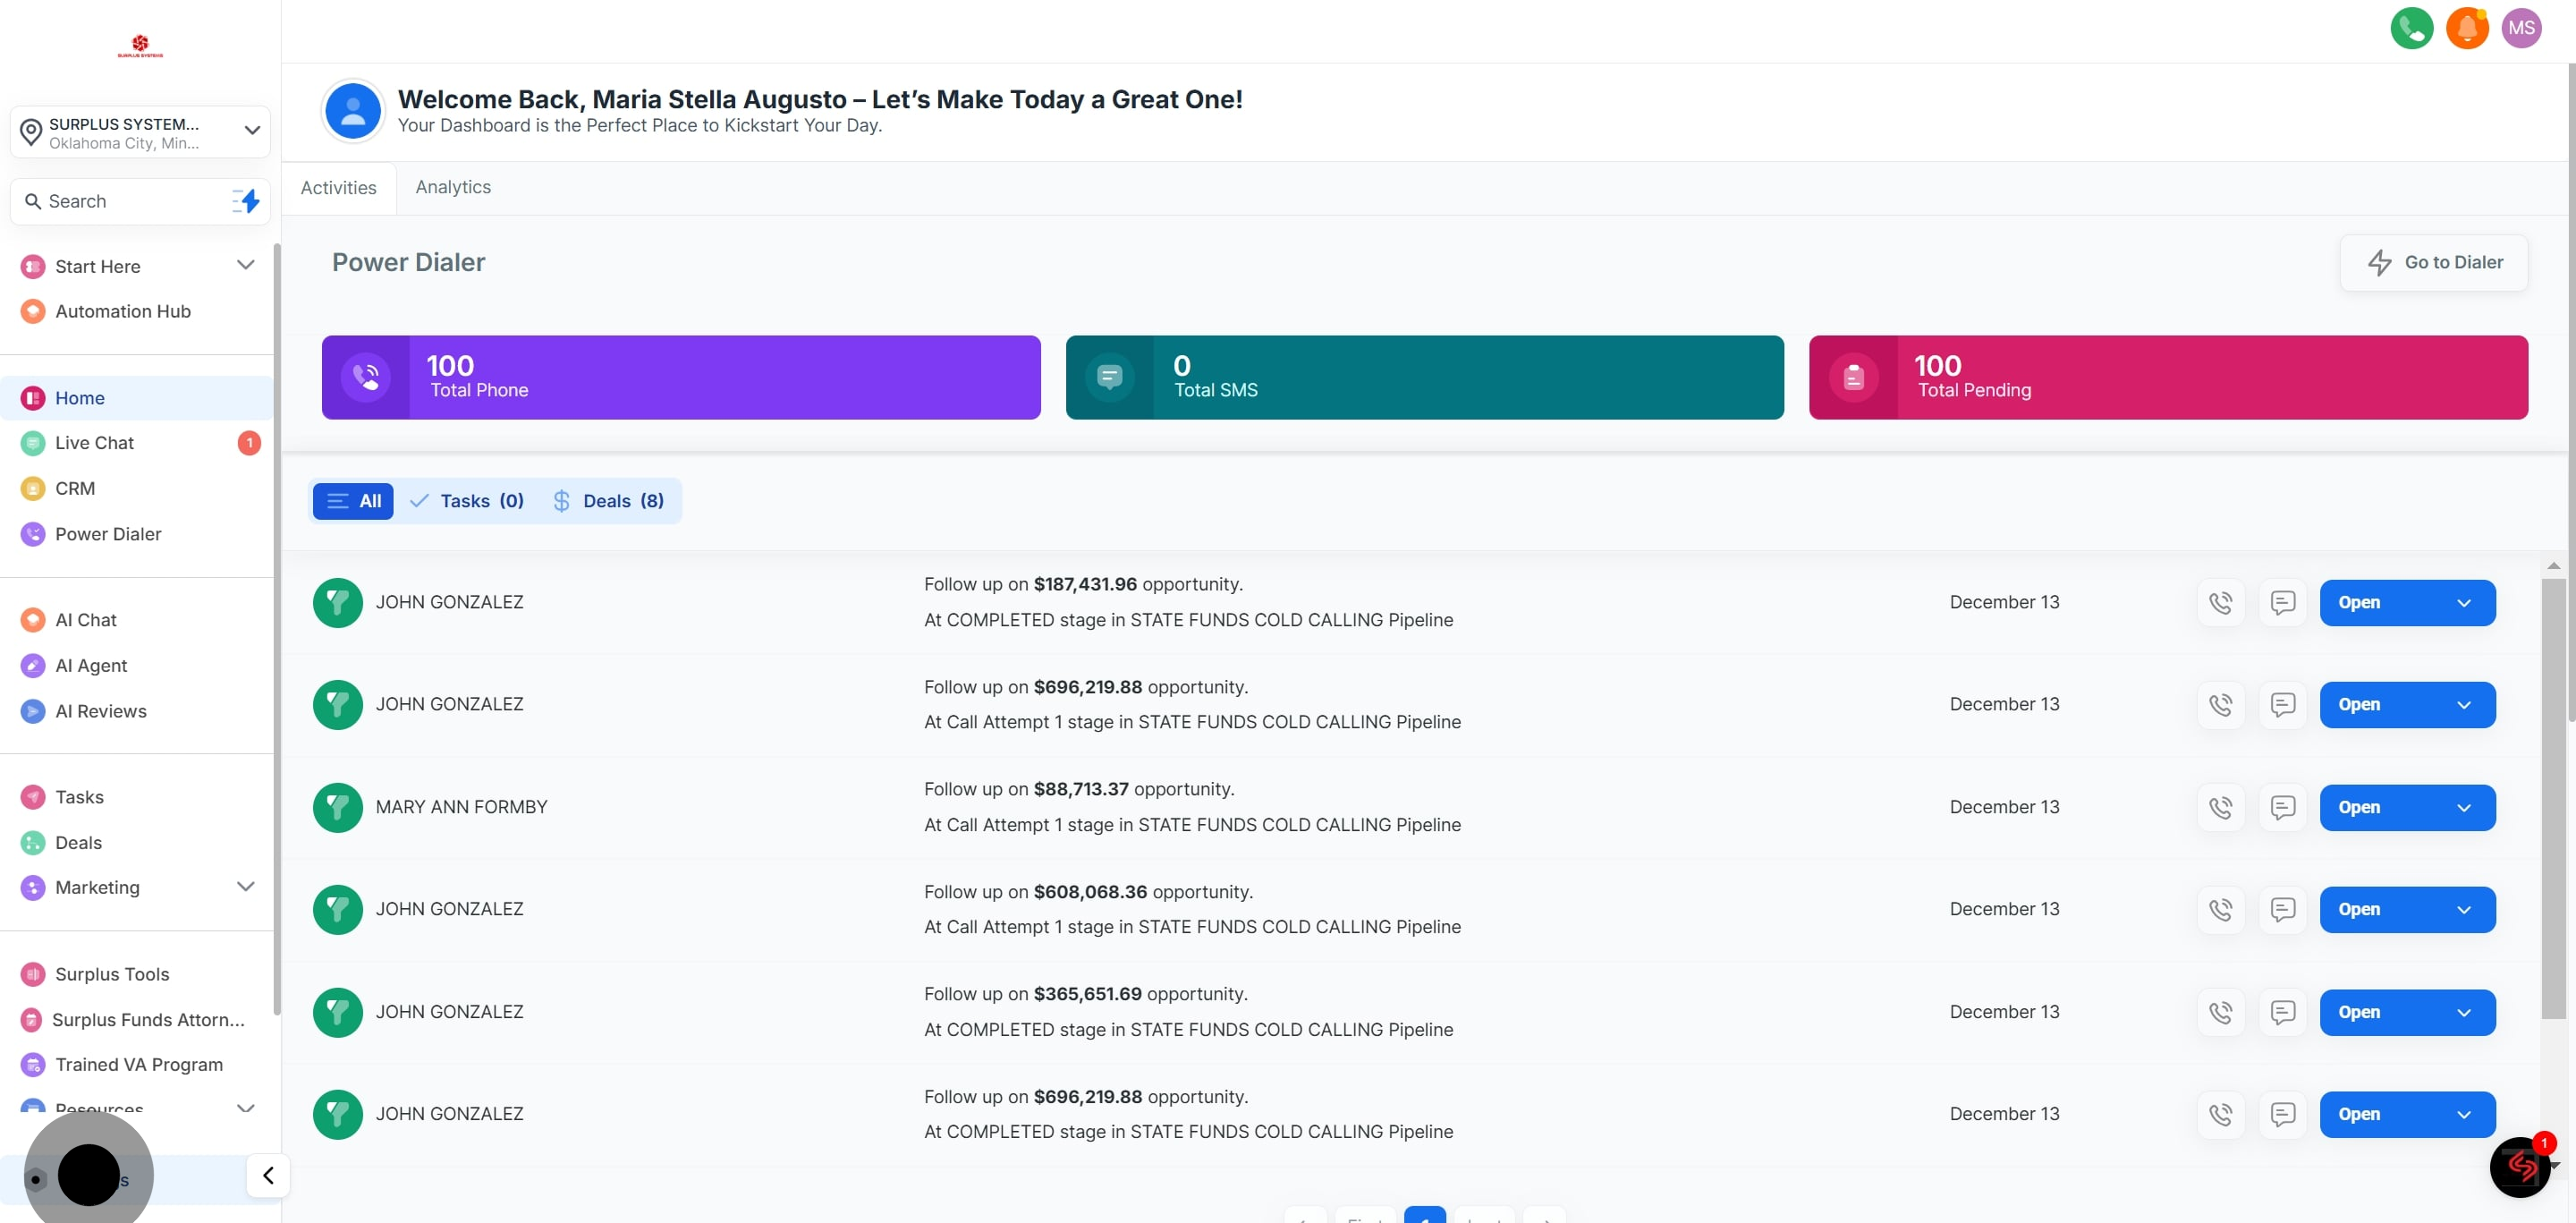2576x1223 pixels.
Task: Click call icon for Mary Ann Formby
Action: [2220, 807]
